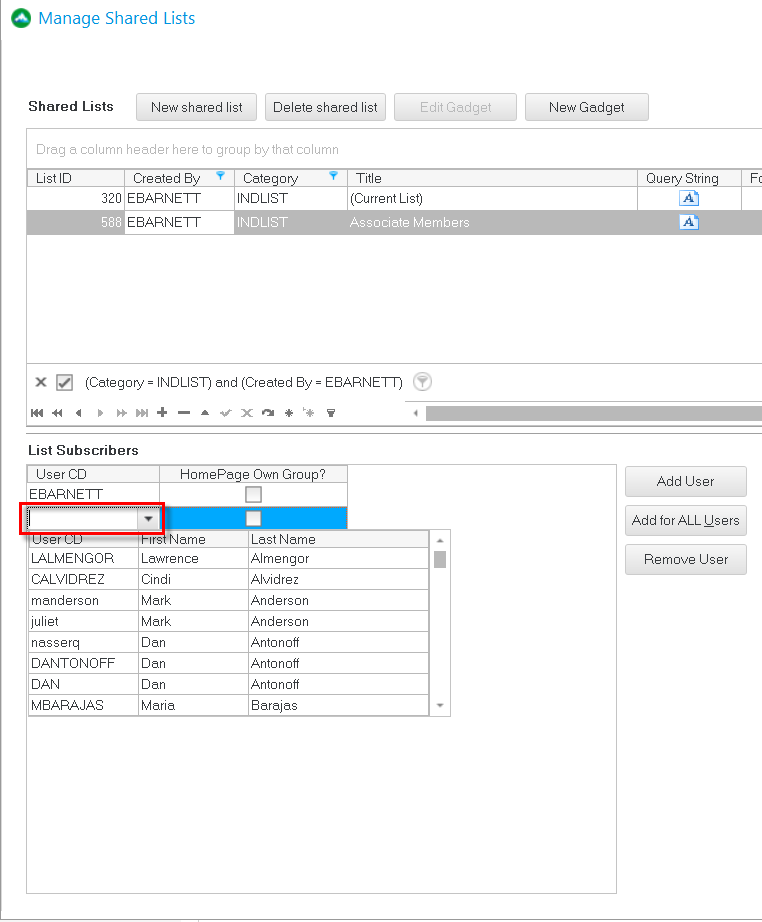Choose DANTONOFF from user dropdown
The width and height of the screenshot is (762, 922).
[229, 663]
